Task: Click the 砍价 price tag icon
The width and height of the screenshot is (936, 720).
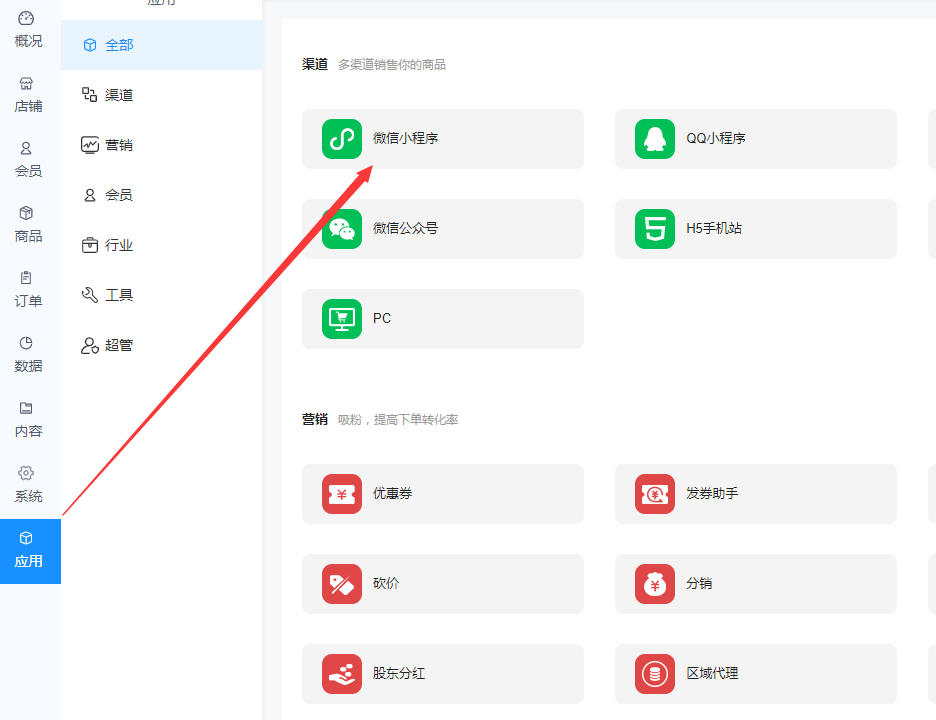Action: pyautogui.click(x=341, y=584)
